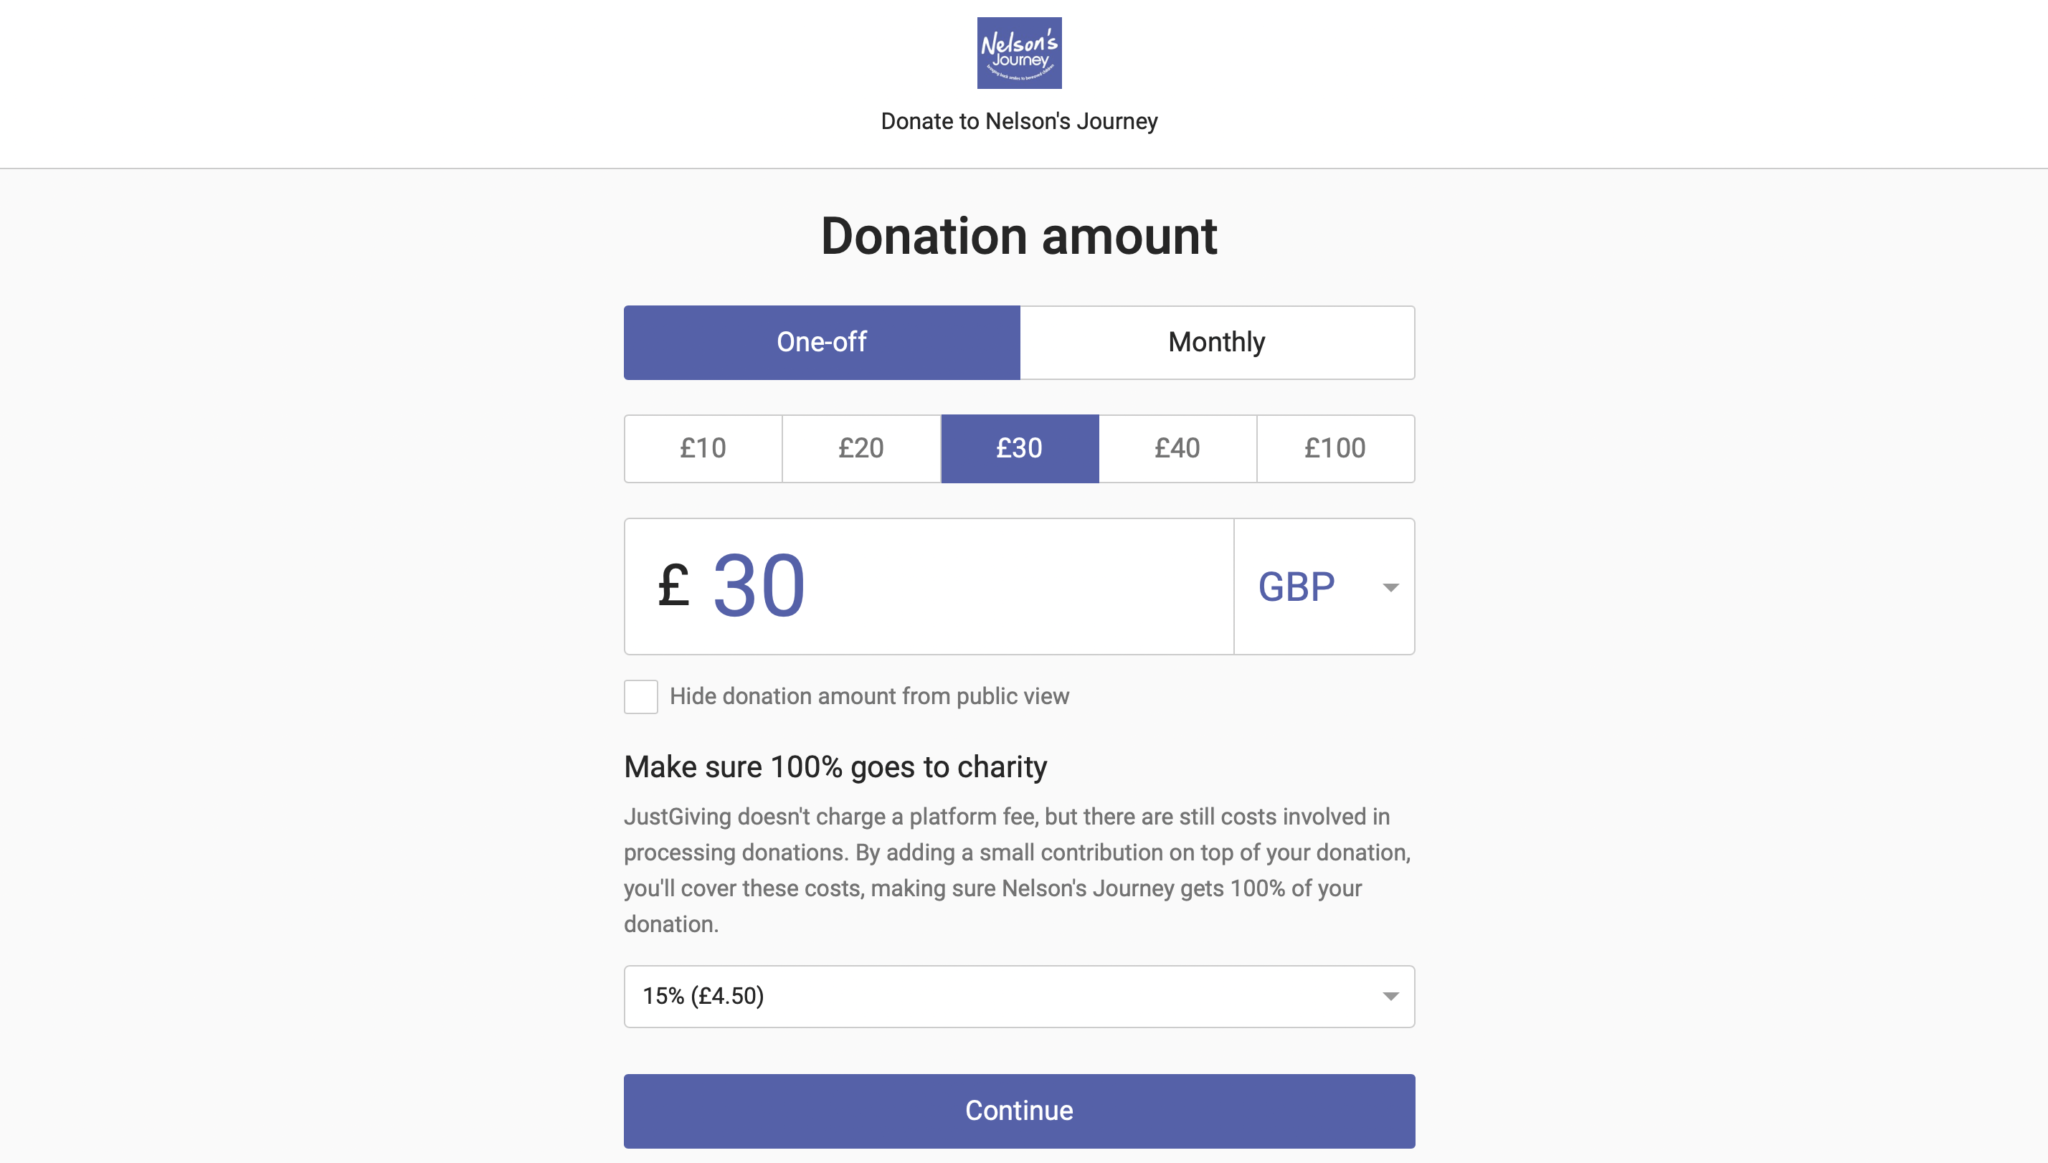The height and width of the screenshot is (1163, 2048).
Task: Switch to Monthly donation tab
Action: click(1217, 342)
